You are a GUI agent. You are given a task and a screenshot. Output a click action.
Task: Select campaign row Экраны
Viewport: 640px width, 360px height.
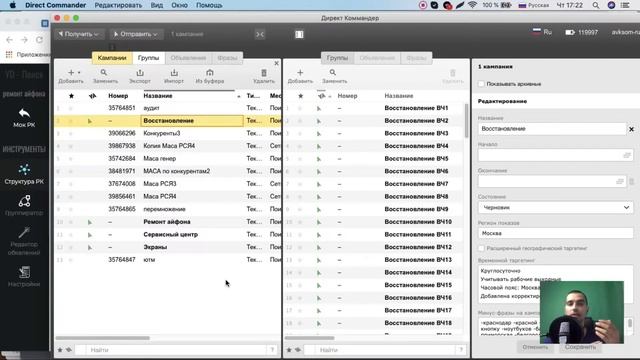click(x=167, y=247)
